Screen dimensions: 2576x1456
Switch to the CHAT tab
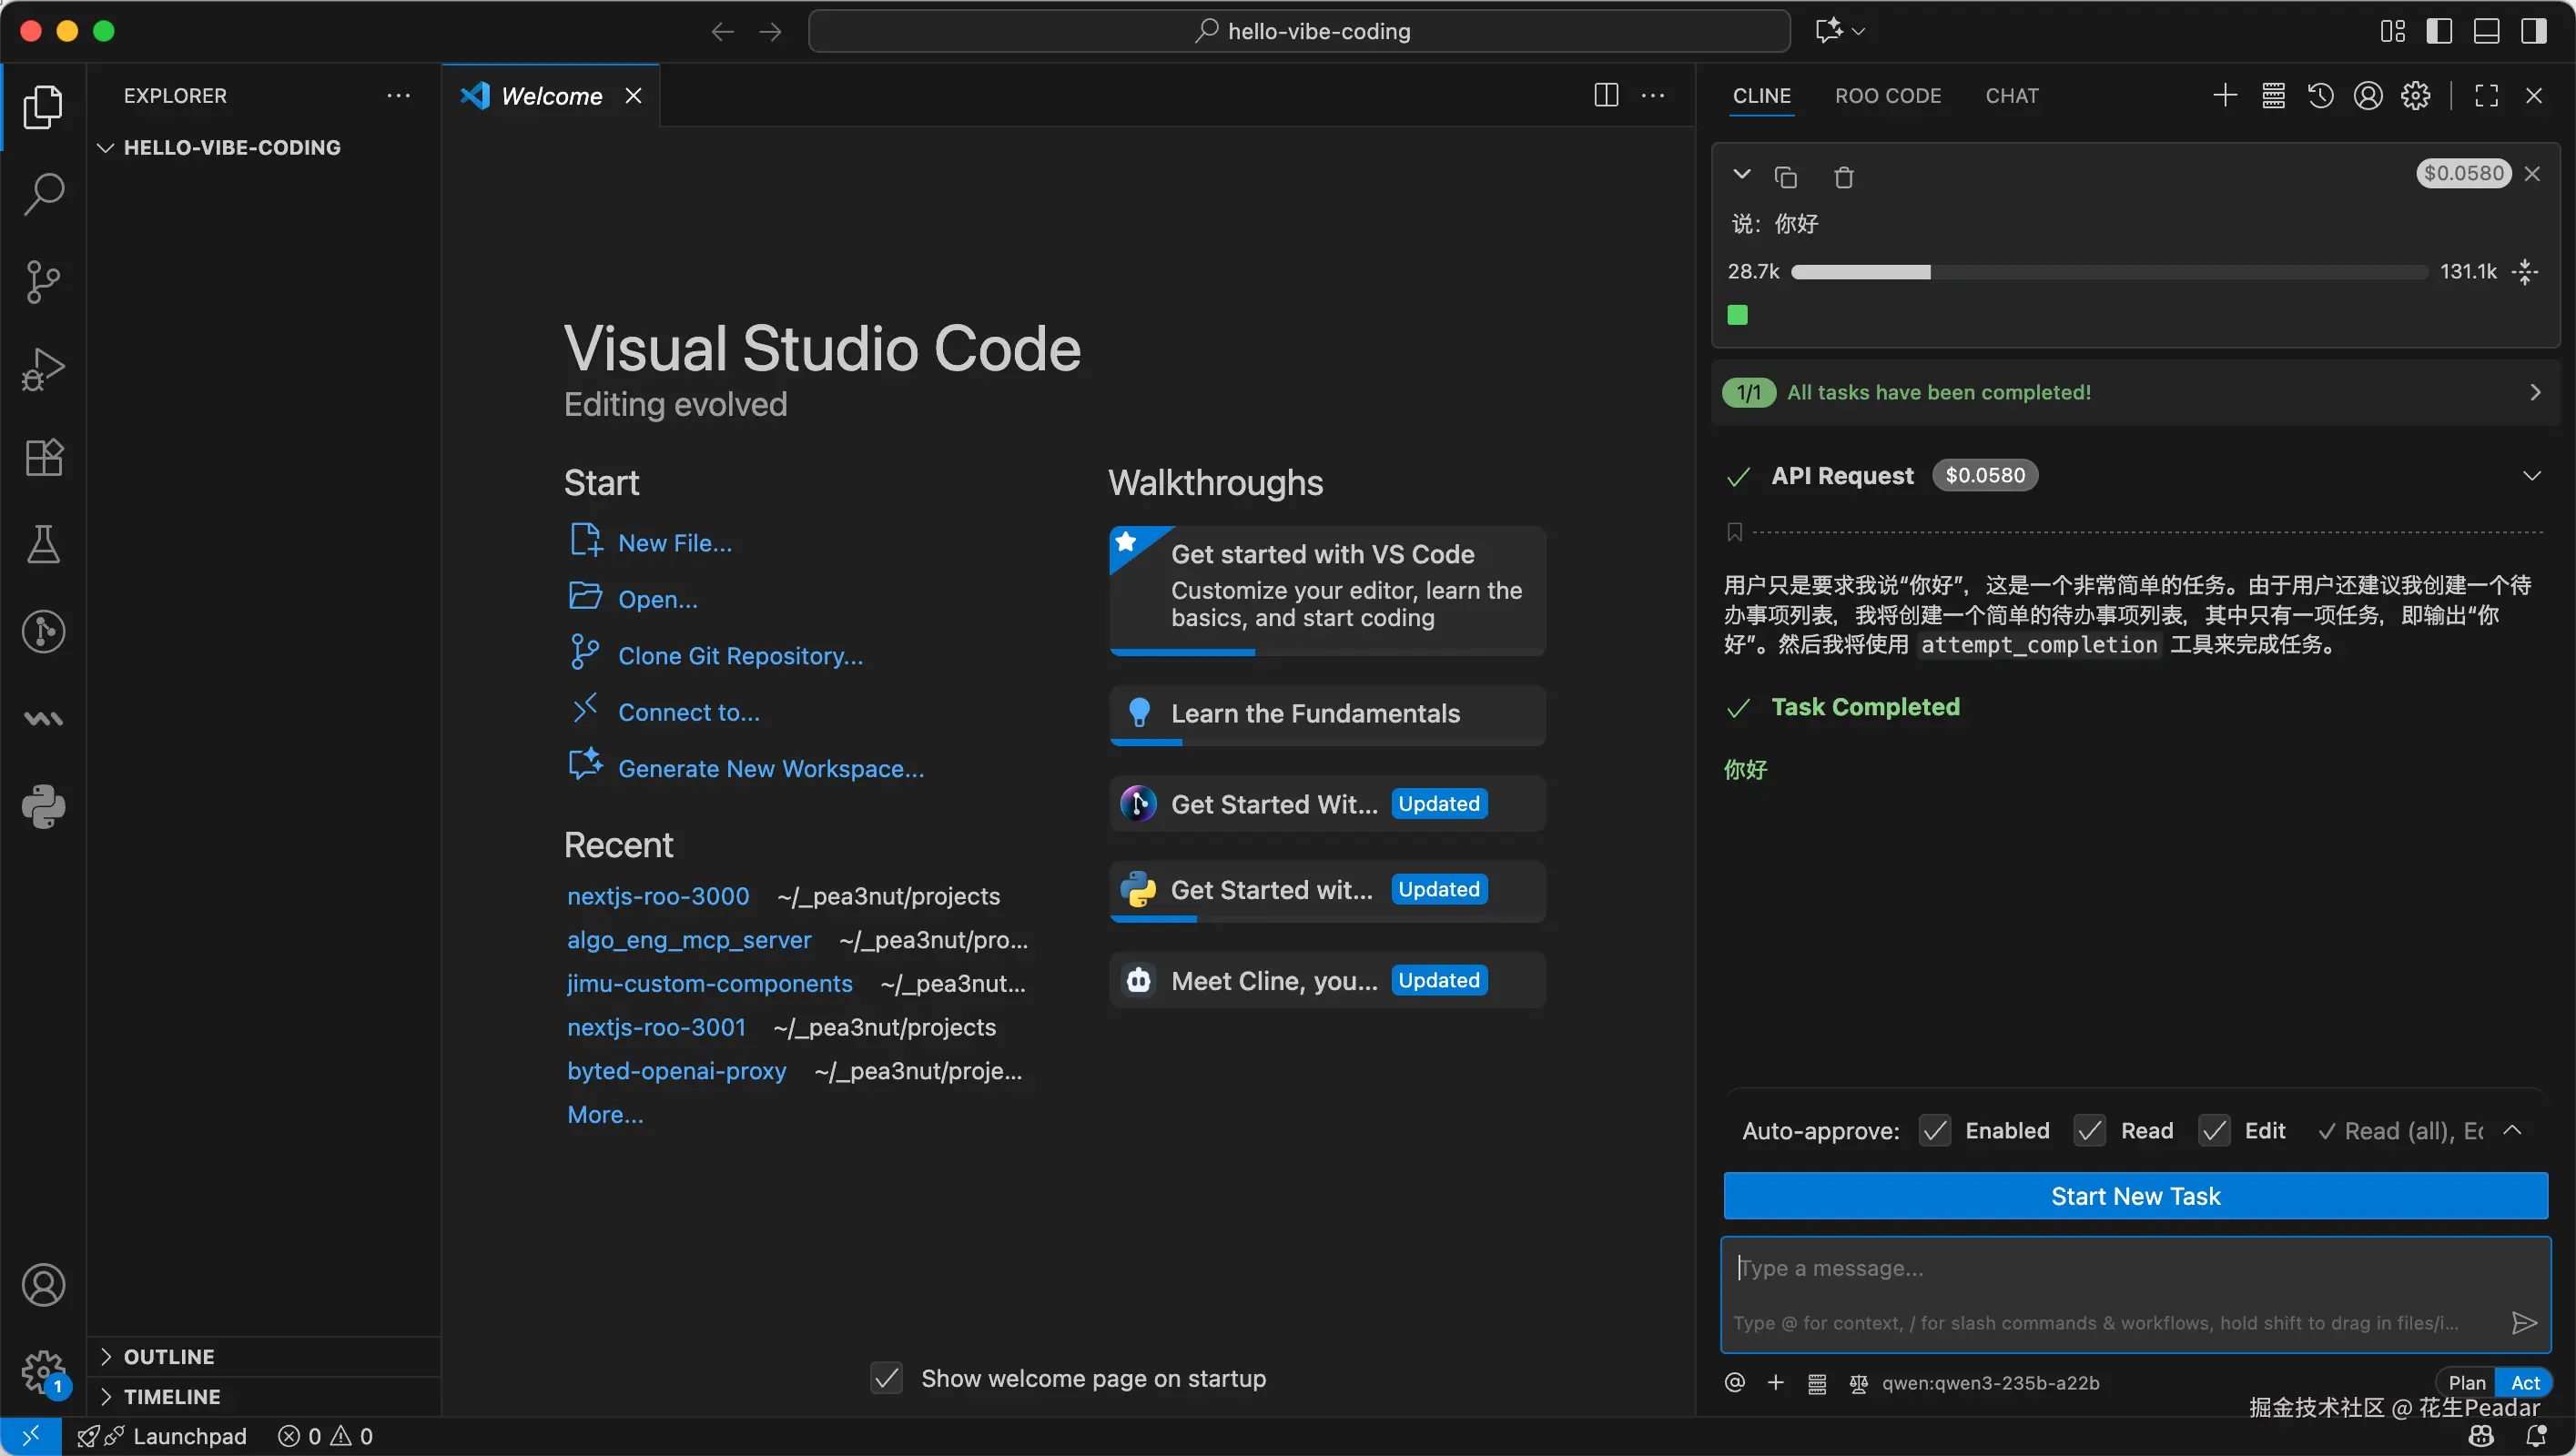(2011, 96)
